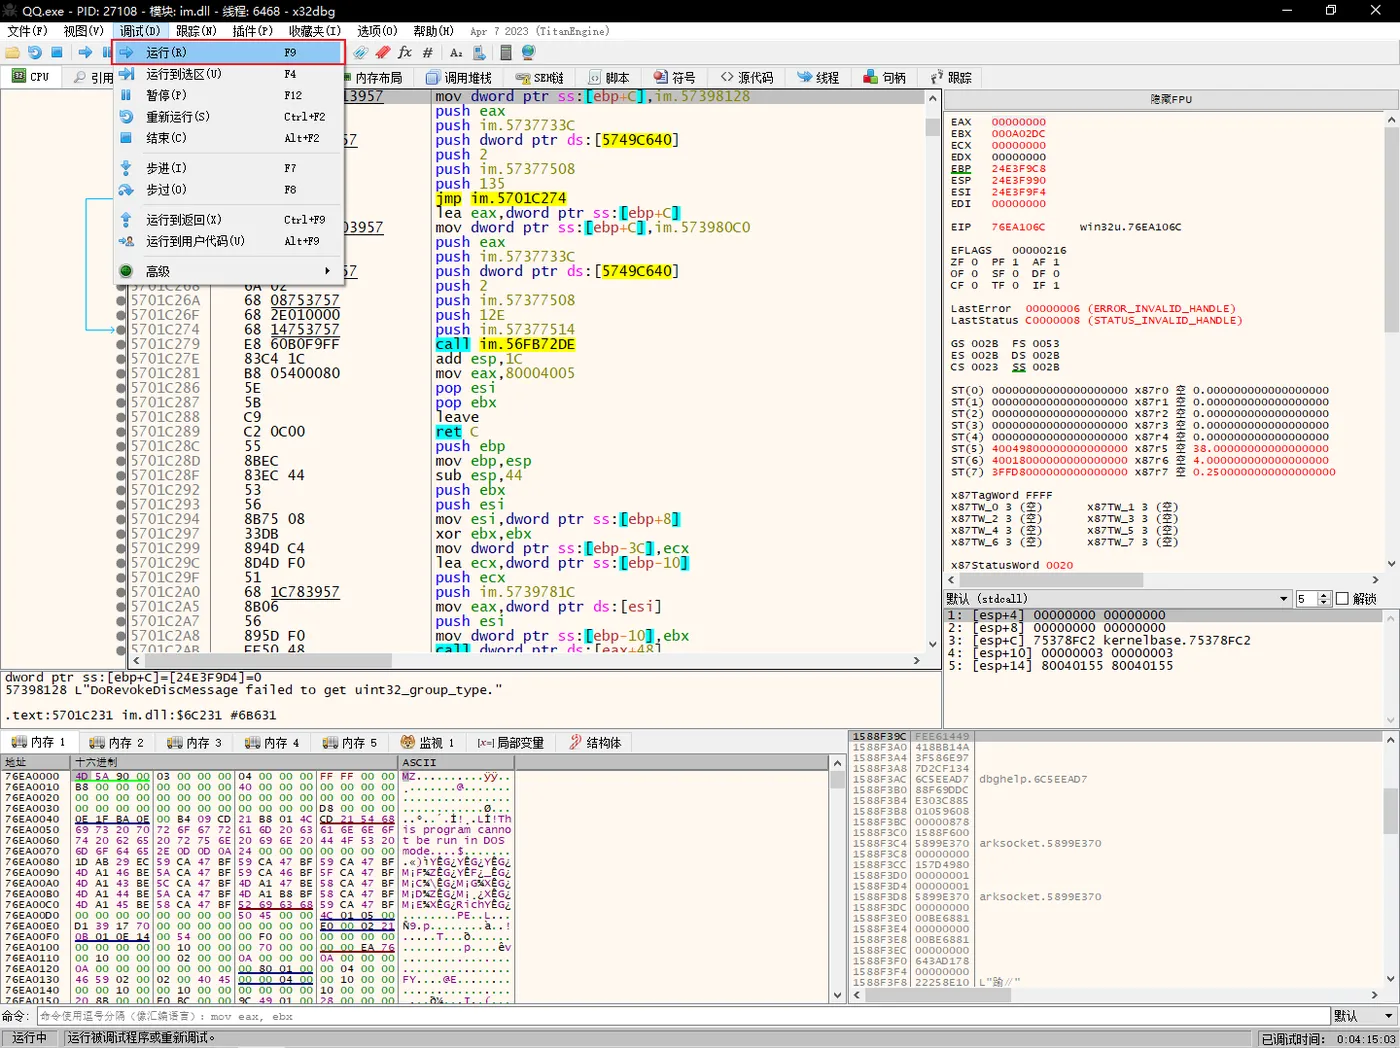Click the red patches toolbar icon
The height and width of the screenshot is (1048, 1400).
(x=383, y=53)
